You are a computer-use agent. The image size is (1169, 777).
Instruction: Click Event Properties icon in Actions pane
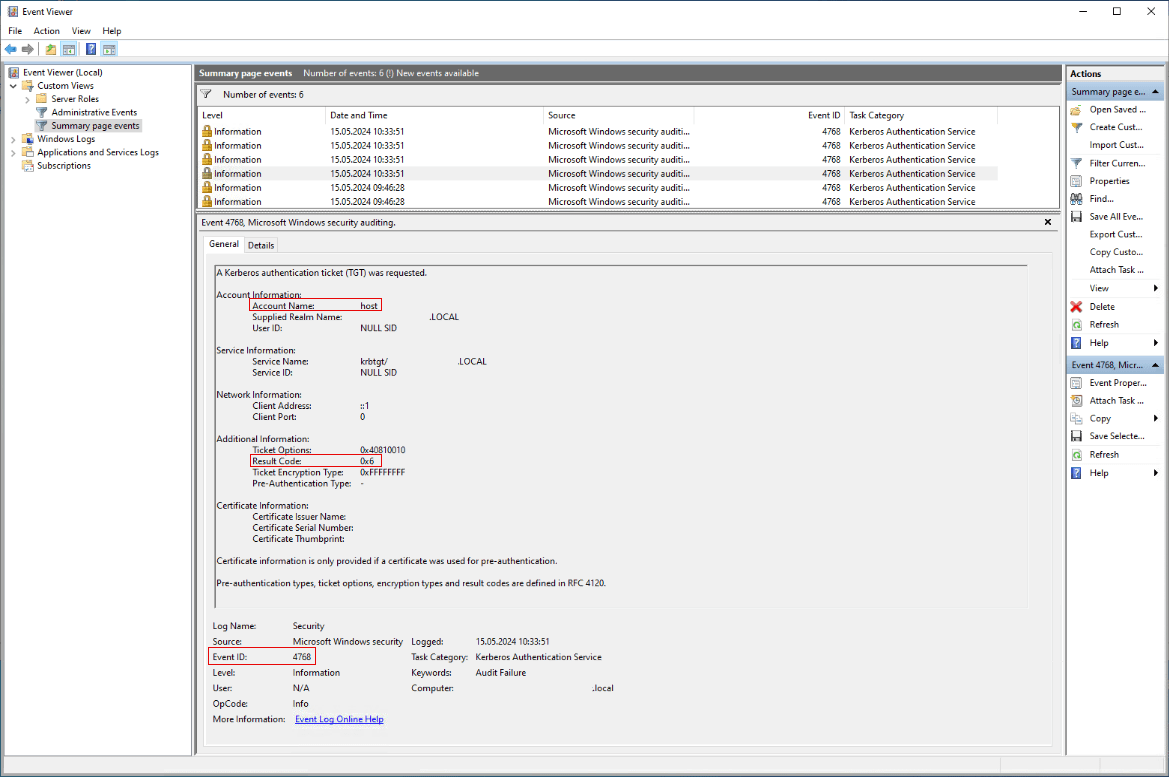[1076, 383]
